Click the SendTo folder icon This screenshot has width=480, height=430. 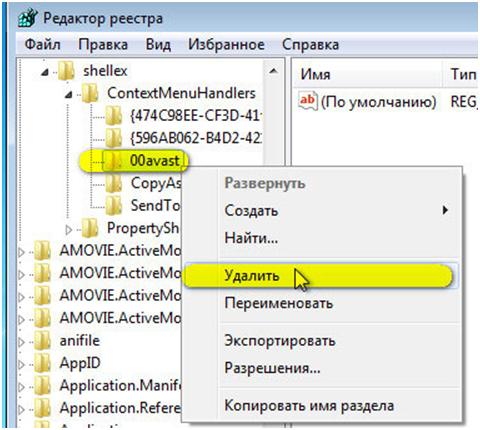click(114, 206)
